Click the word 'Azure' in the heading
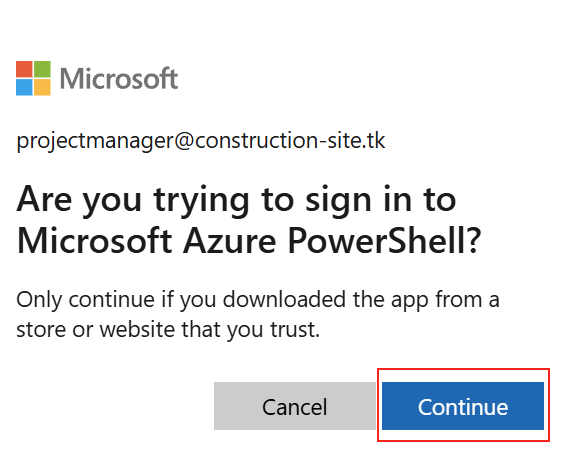Viewport: 579px width, 468px height. [230, 240]
